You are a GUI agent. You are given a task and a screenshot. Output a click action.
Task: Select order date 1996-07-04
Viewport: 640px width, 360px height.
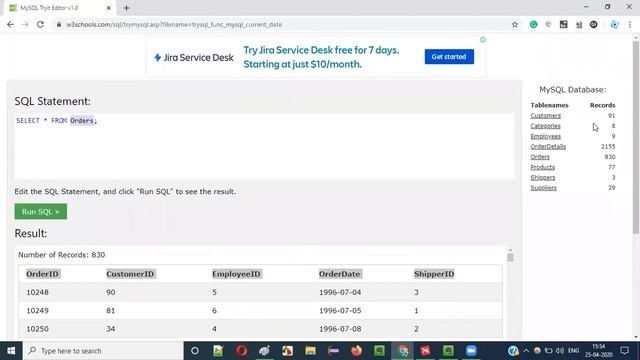point(340,292)
